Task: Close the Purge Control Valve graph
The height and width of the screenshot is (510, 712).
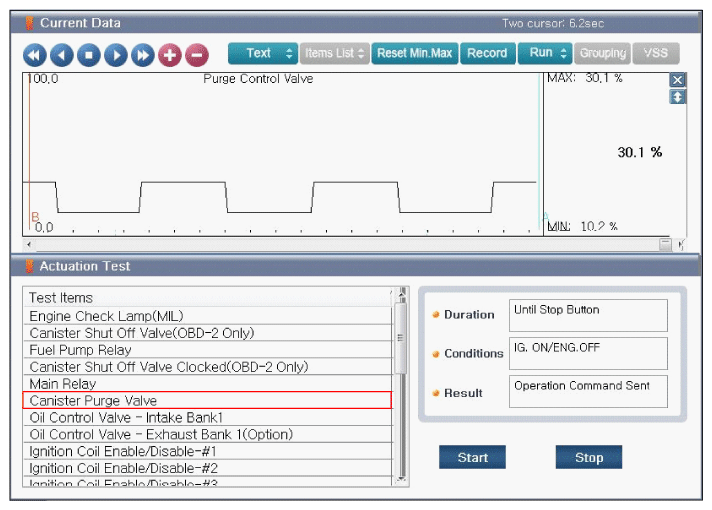Action: pyautogui.click(x=677, y=80)
